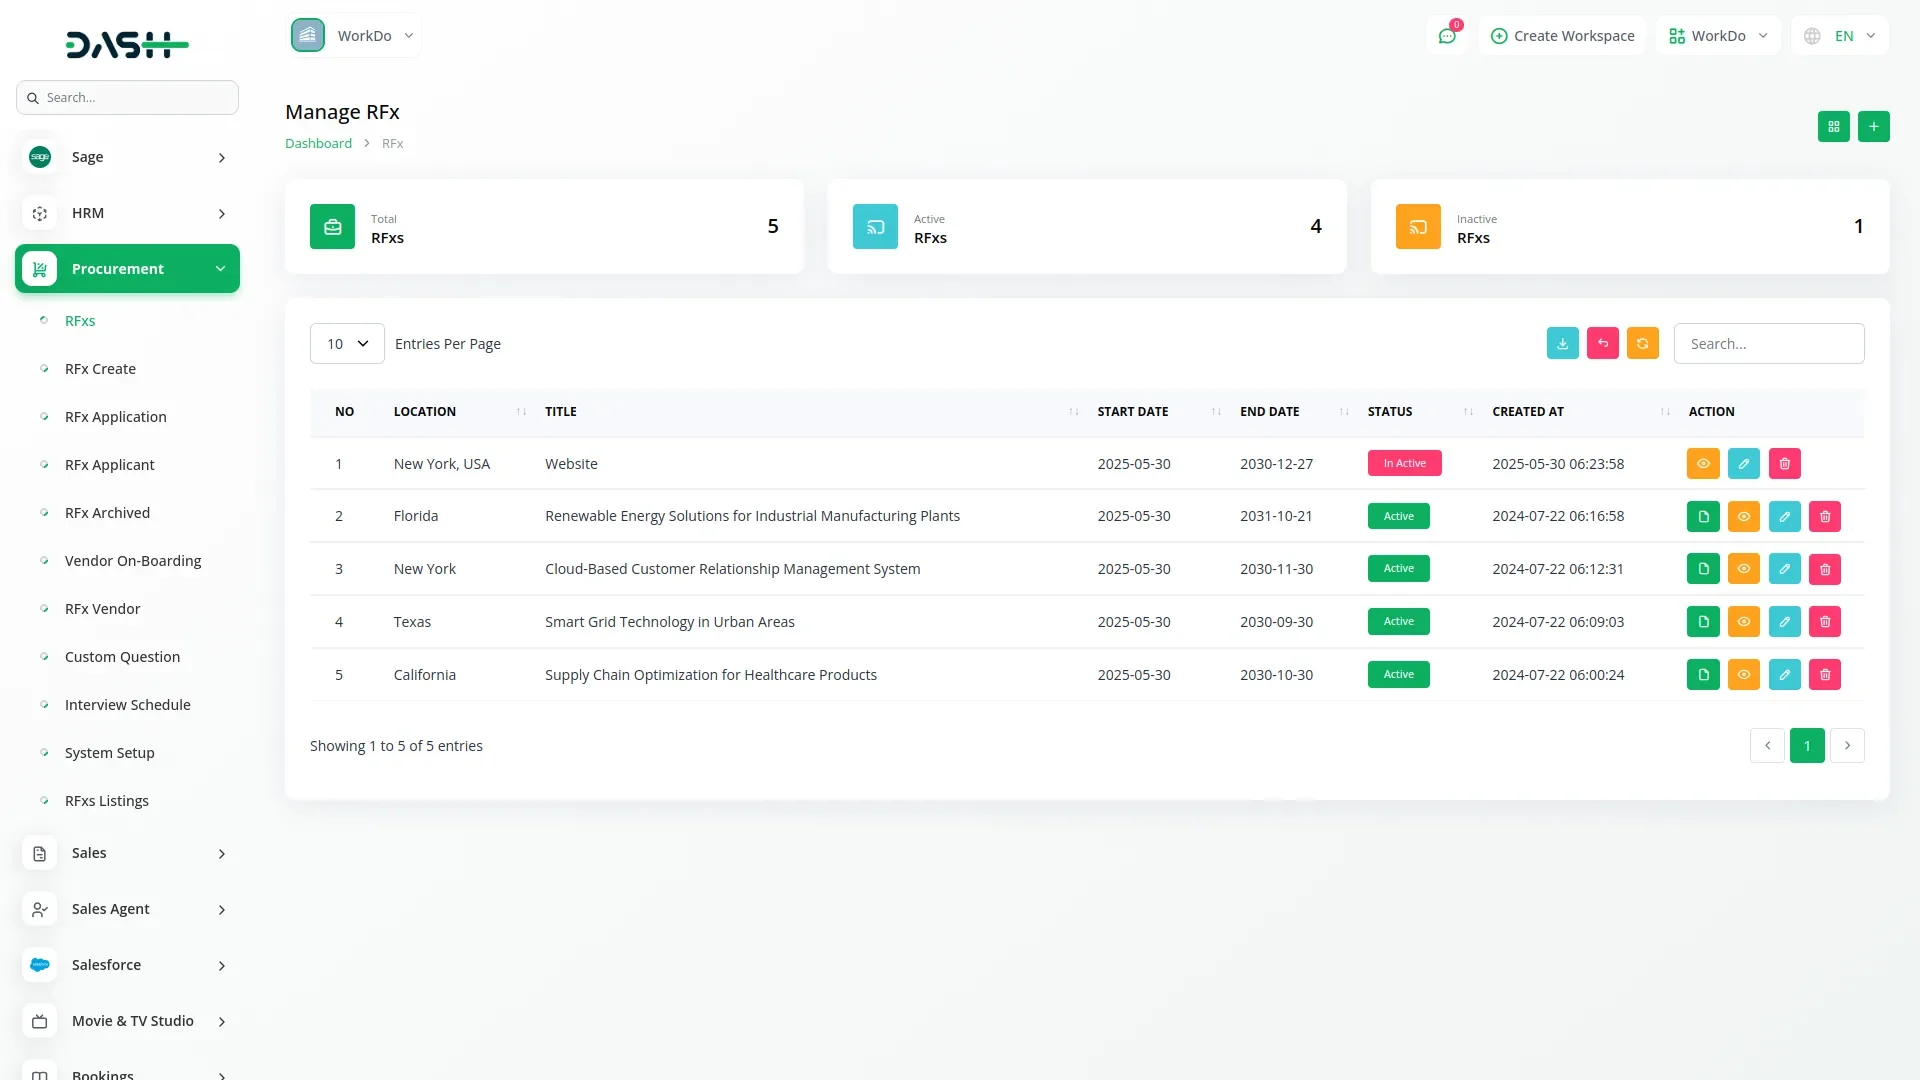This screenshot has width=1920, height=1080.
Task: Click the orange refresh table icon
Action: click(x=1642, y=343)
